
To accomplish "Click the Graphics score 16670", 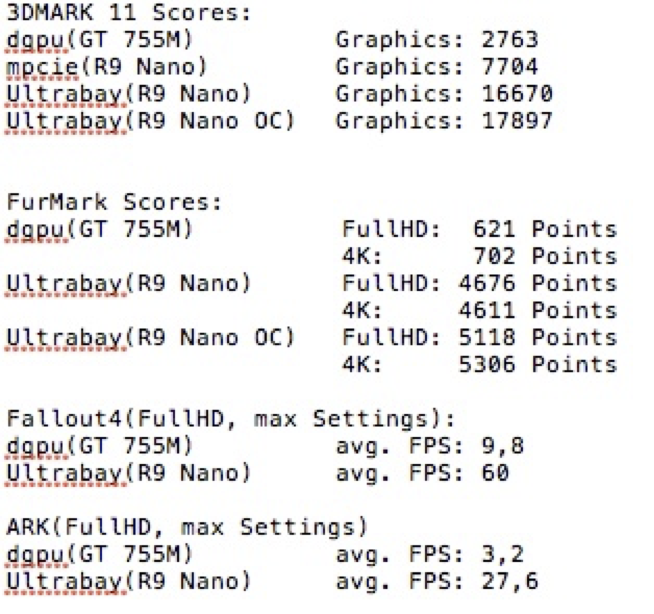I will [517, 94].
